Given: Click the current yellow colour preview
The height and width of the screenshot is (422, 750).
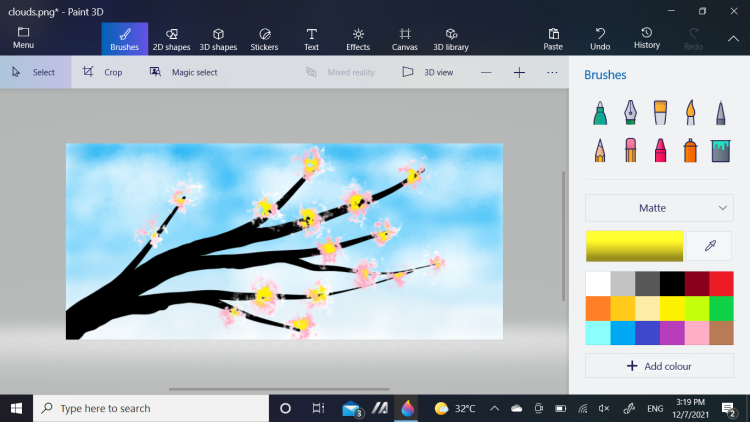Looking at the screenshot, I should tap(634, 246).
